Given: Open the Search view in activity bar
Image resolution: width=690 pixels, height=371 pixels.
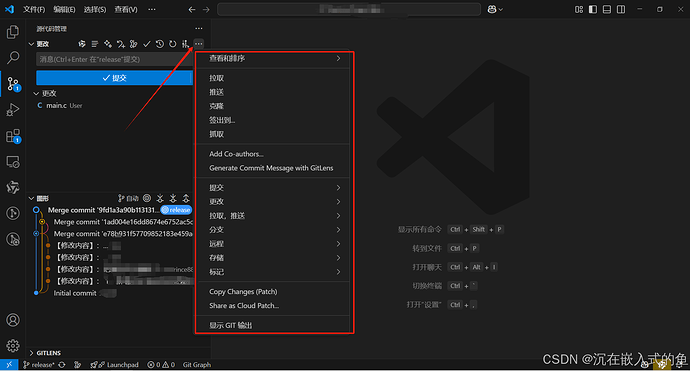Looking at the screenshot, I should click(x=13, y=57).
